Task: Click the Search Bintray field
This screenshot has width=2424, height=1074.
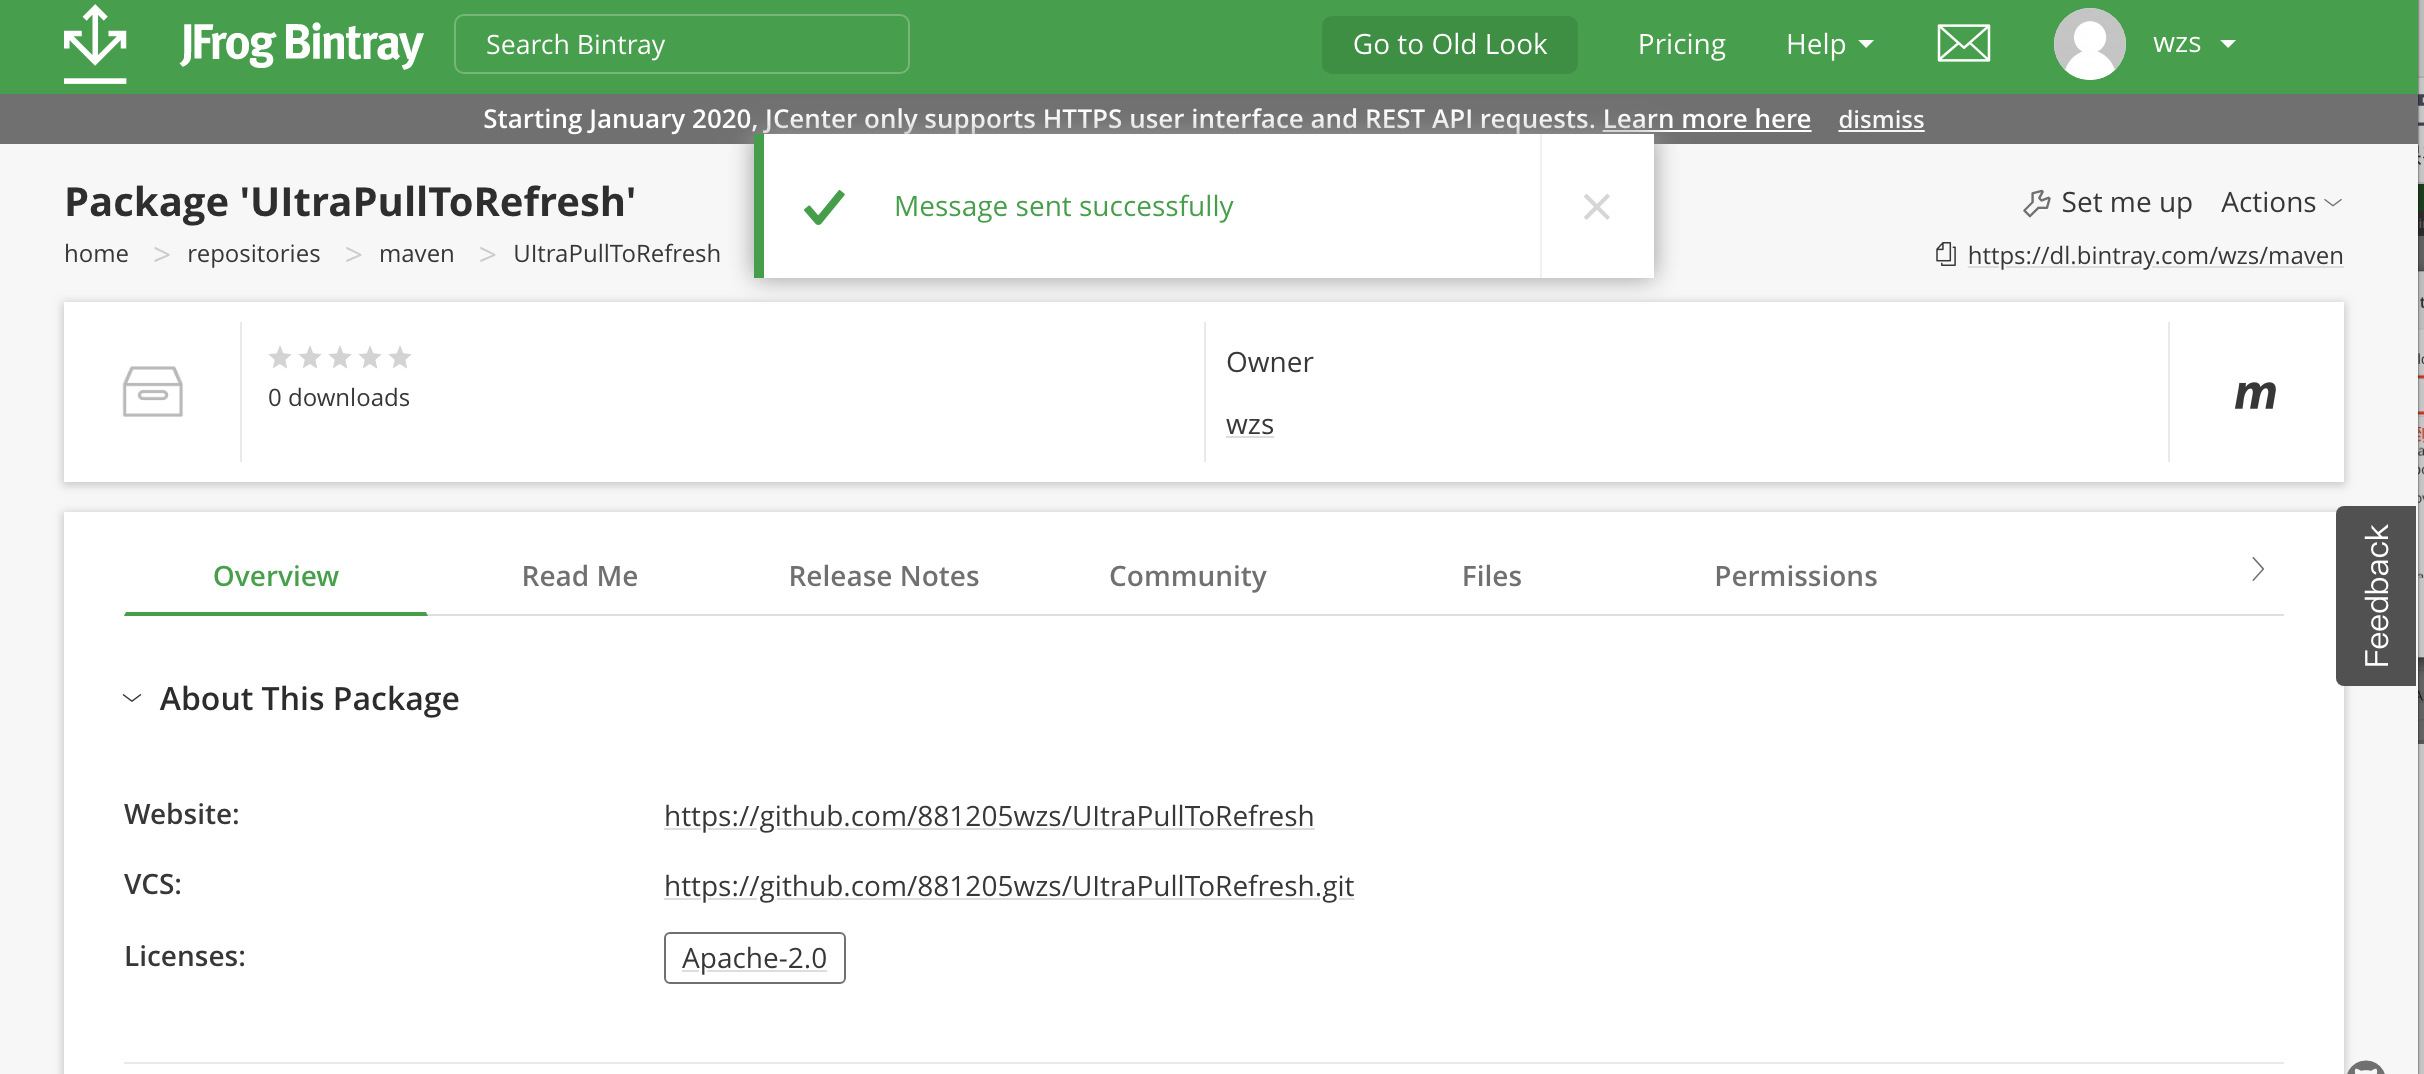Action: 682,44
